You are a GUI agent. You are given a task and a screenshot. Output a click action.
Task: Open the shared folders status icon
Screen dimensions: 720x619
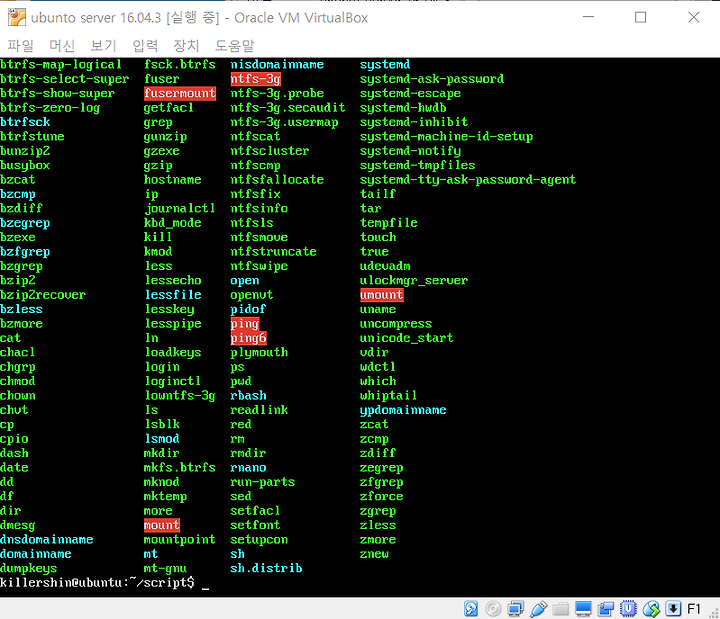click(x=561, y=608)
